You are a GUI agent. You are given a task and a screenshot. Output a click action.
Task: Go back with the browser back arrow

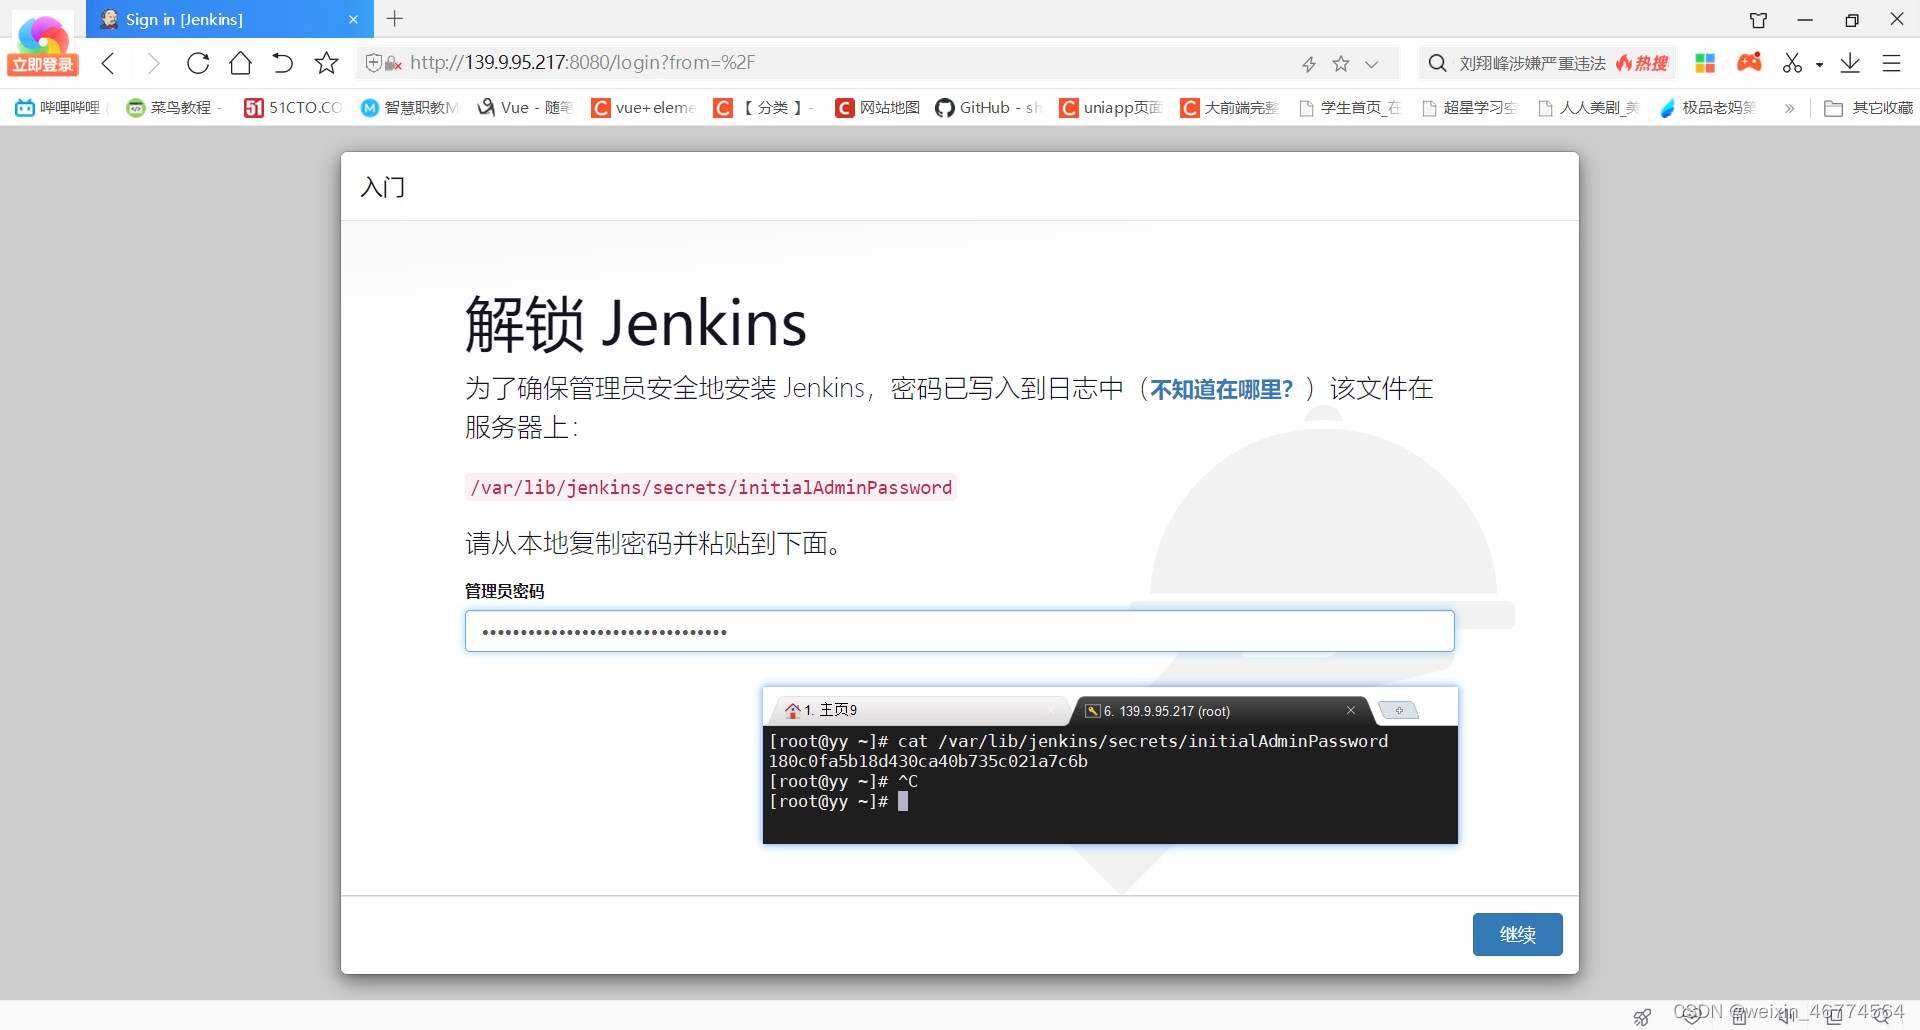[109, 63]
